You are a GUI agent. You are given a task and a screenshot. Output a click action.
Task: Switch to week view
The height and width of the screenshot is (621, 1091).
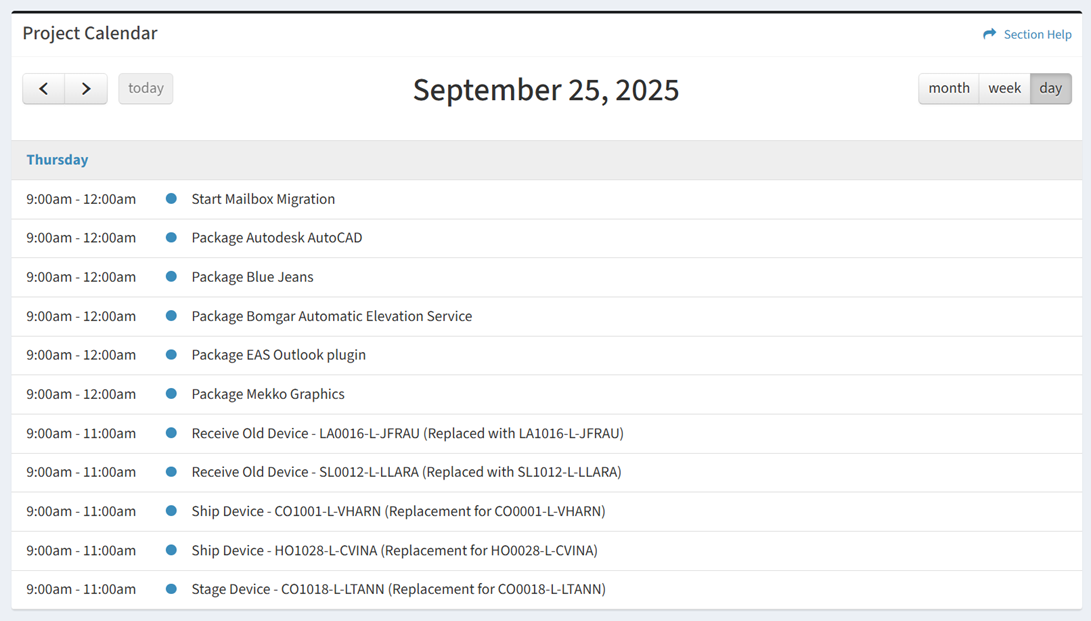point(1004,88)
